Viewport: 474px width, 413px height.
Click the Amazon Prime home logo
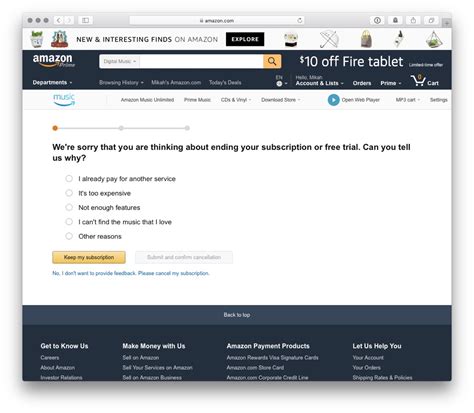(x=53, y=61)
